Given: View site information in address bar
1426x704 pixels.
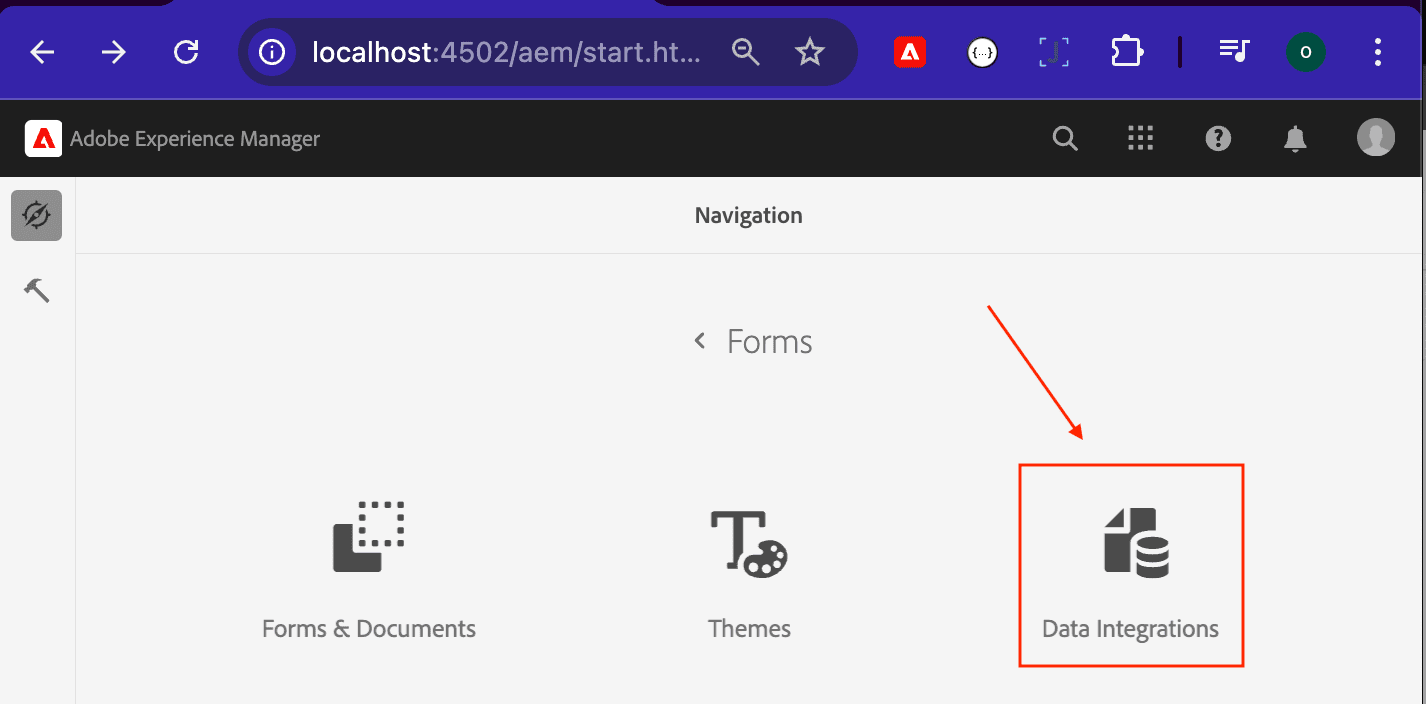Looking at the screenshot, I should [x=272, y=52].
